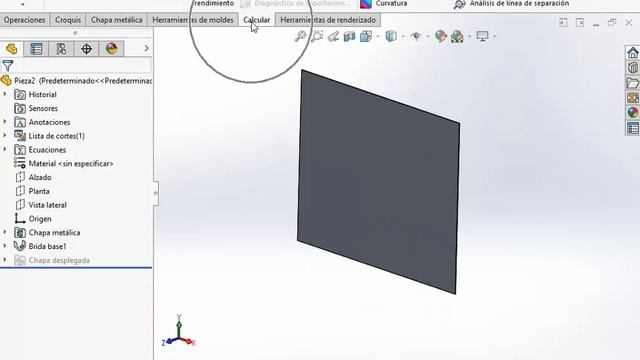
Task: Open the File Explorer folder task pane
Action: 633,83
